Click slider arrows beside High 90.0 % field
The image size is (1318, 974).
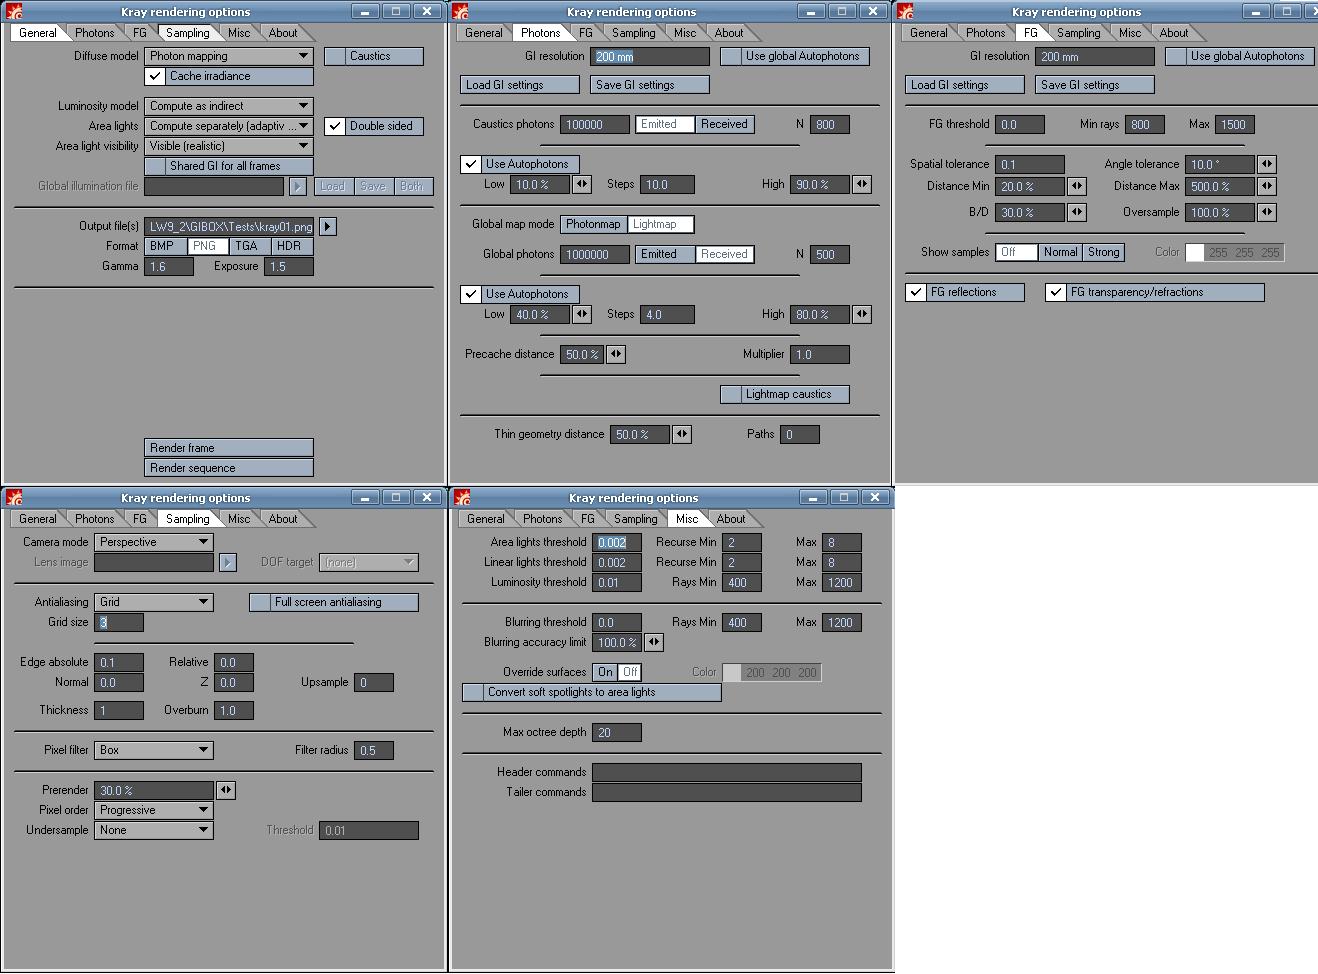pyautogui.click(x=862, y=184)
